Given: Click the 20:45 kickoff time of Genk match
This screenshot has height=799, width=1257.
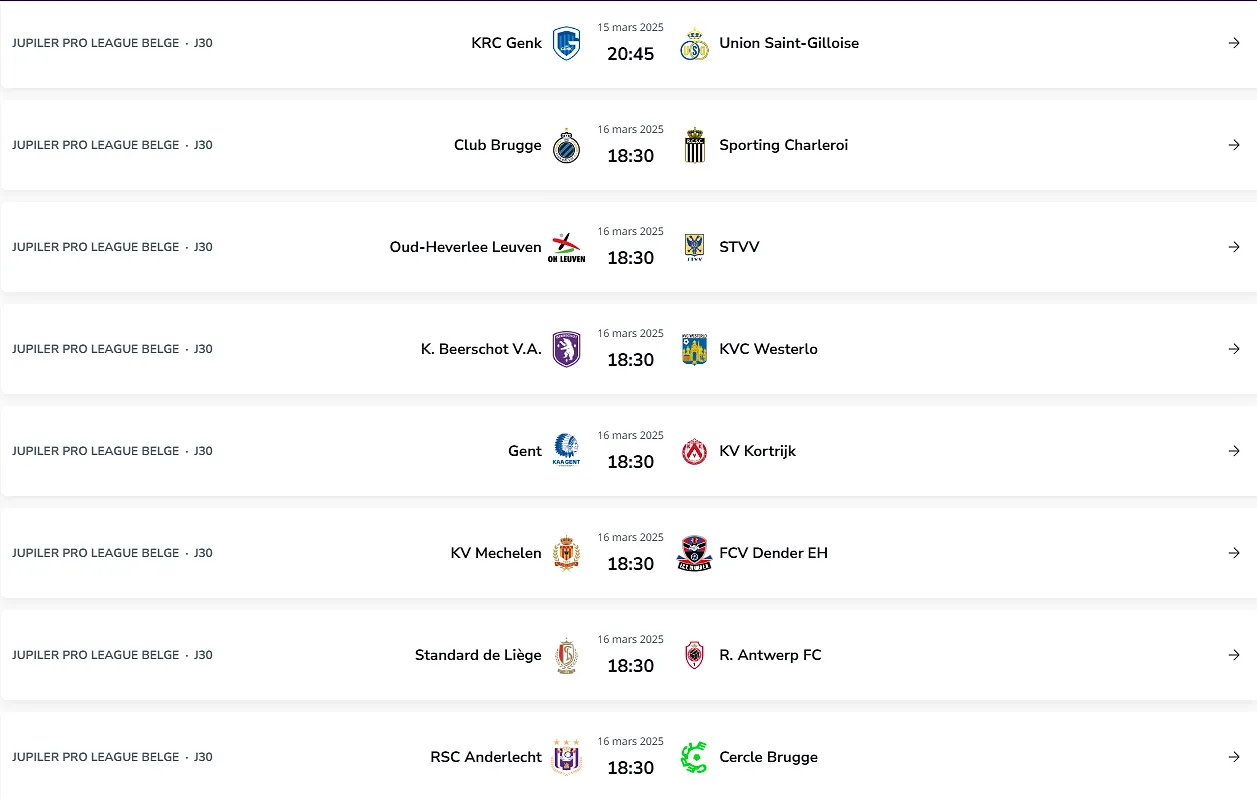Looking at the screenshot, I should pyautogui.click(x=630, y=54).
